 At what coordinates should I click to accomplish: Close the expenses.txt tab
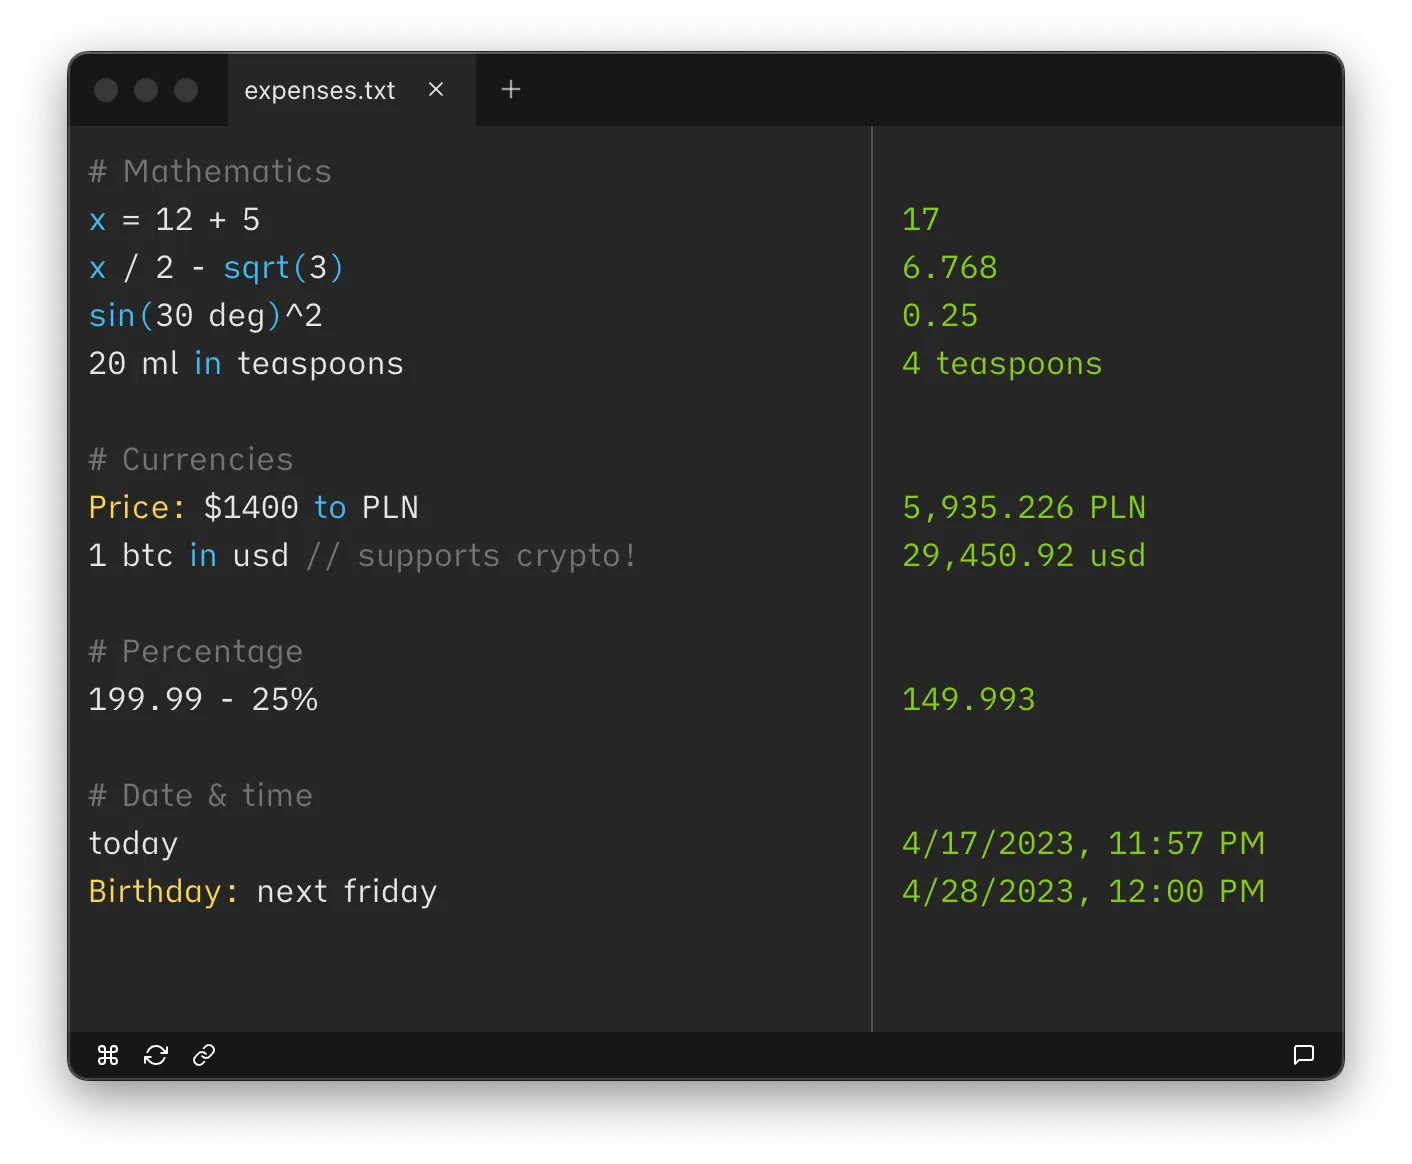point(436,90)
